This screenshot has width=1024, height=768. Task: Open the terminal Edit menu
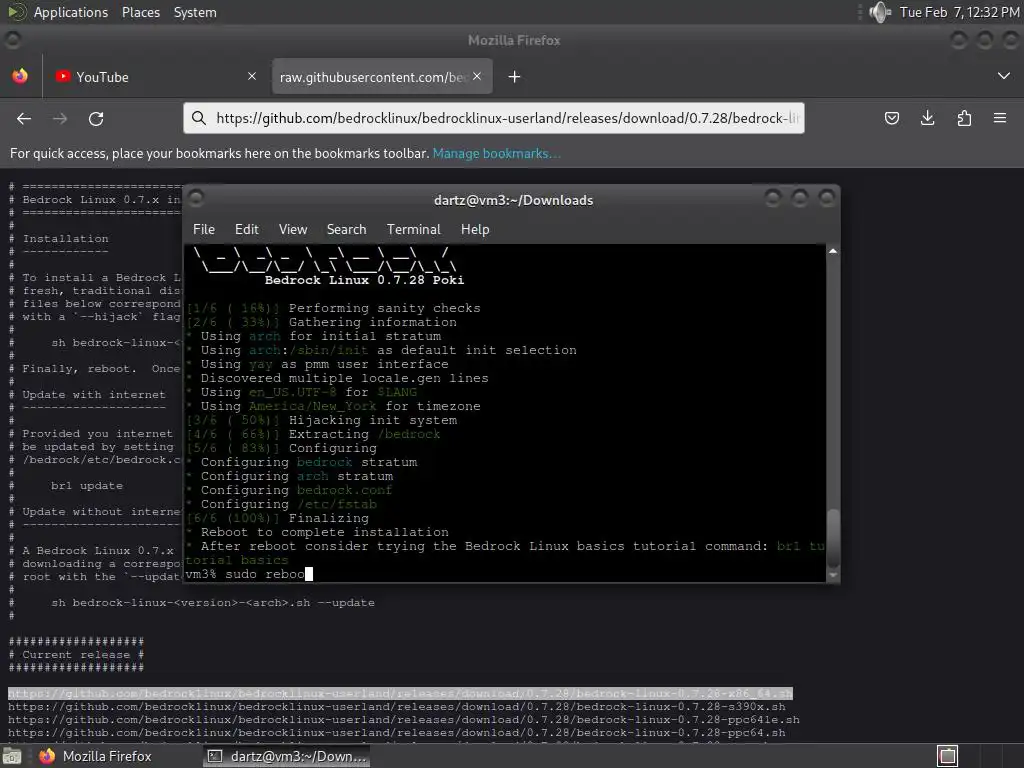247,229
